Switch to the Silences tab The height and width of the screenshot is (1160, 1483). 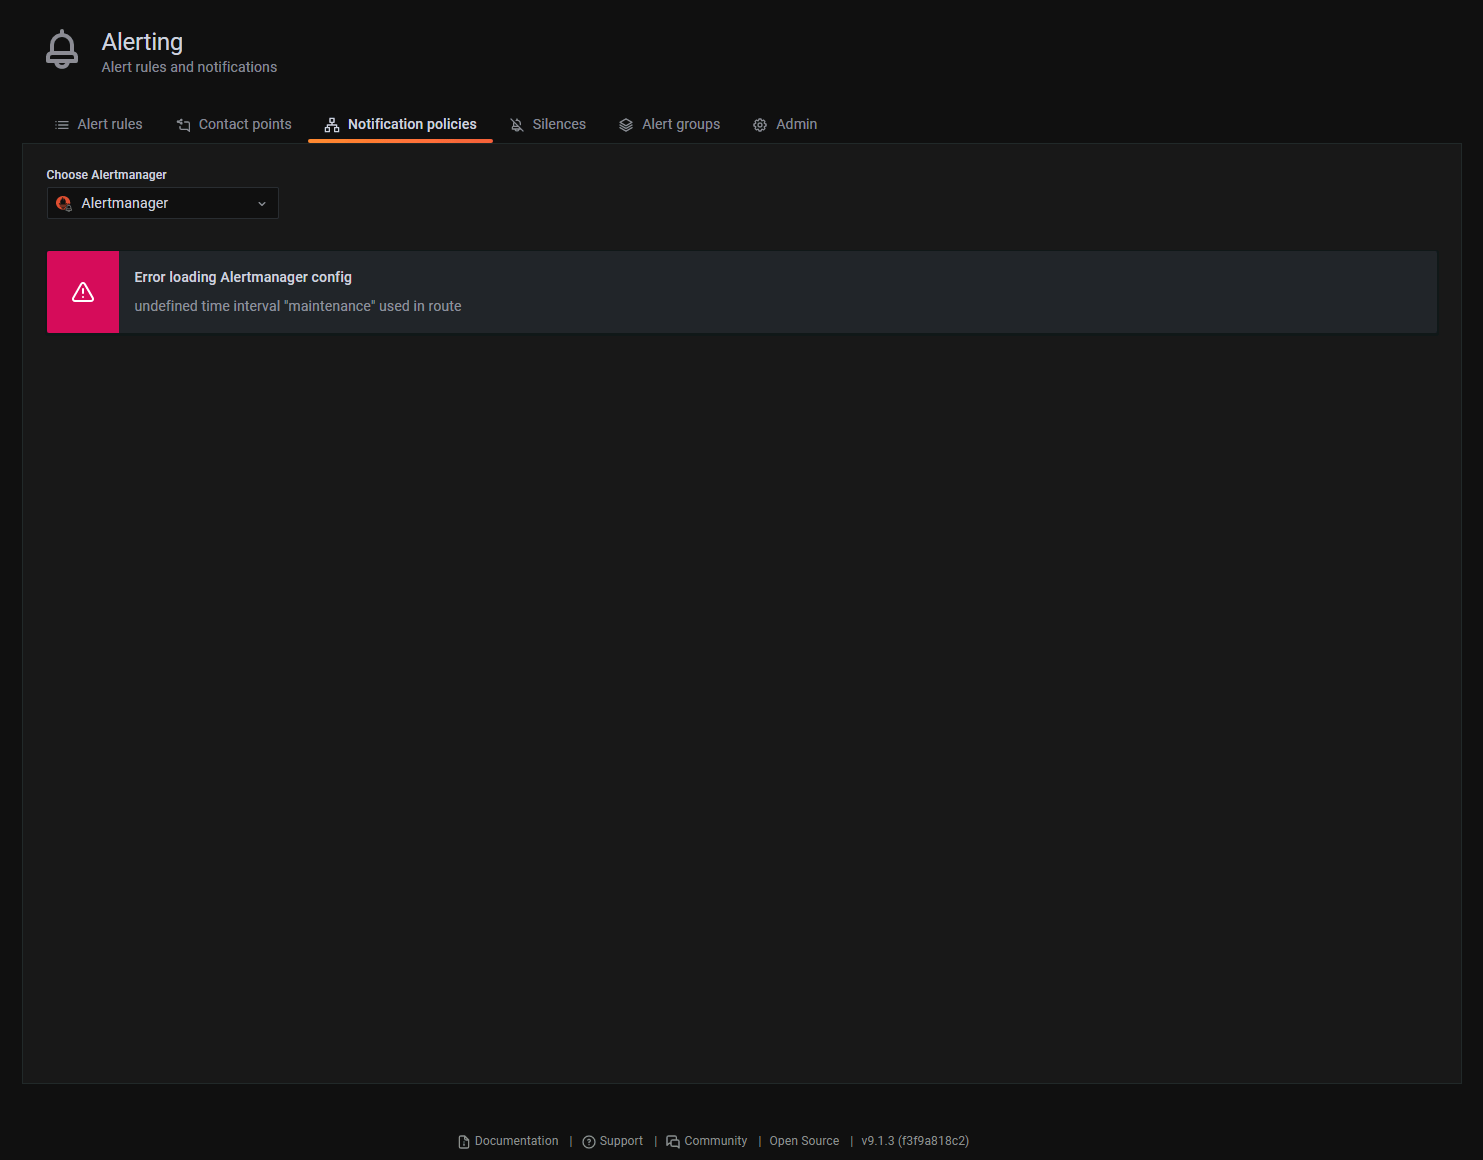[x=558, y=124]
